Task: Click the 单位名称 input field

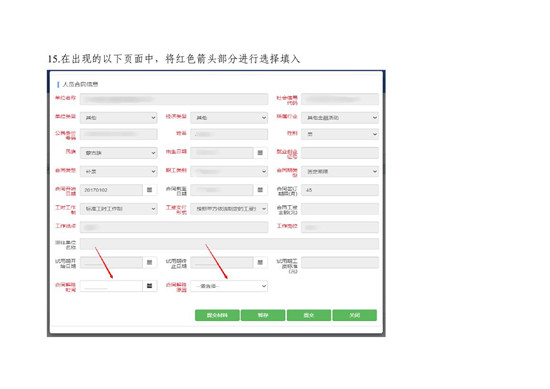Action: pos(174,99)
